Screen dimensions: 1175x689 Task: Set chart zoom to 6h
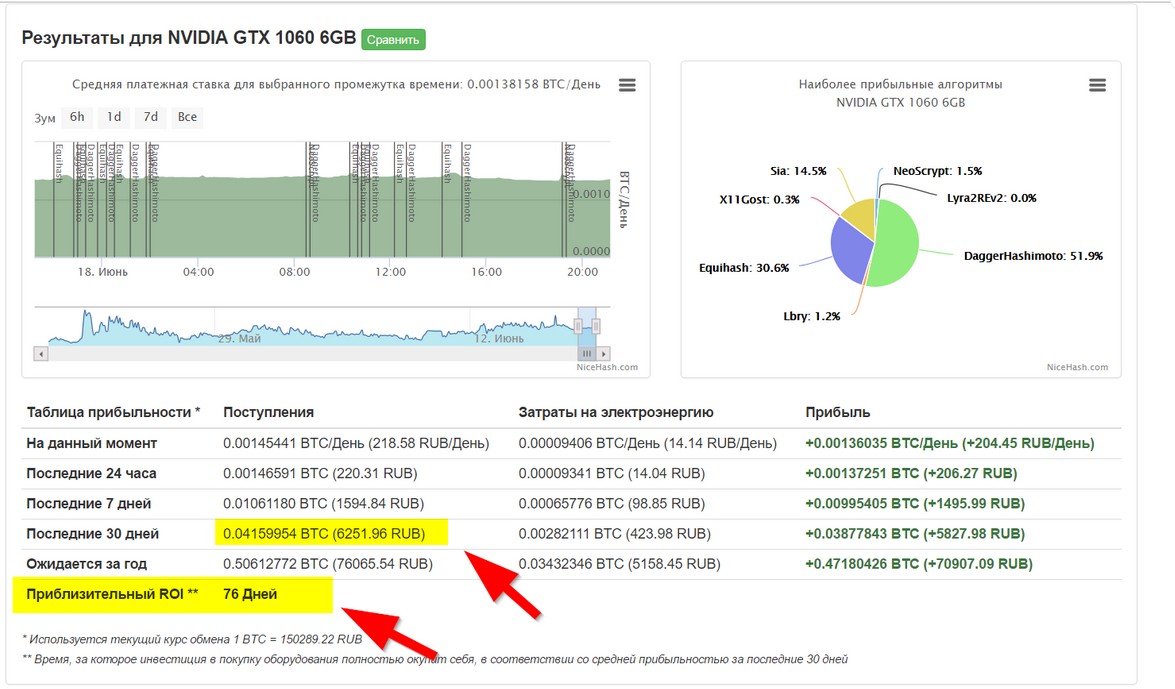tap(77, 117)
